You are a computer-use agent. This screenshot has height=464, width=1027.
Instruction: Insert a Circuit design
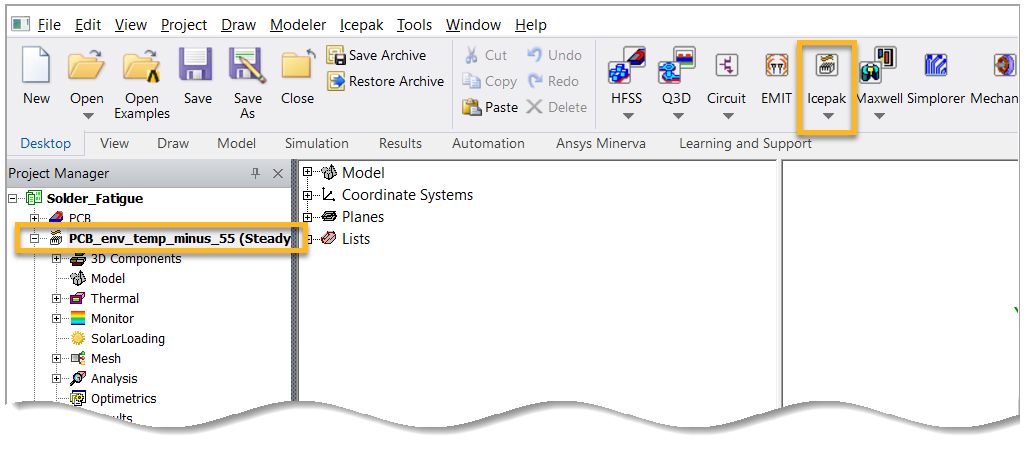click(726, 66)
